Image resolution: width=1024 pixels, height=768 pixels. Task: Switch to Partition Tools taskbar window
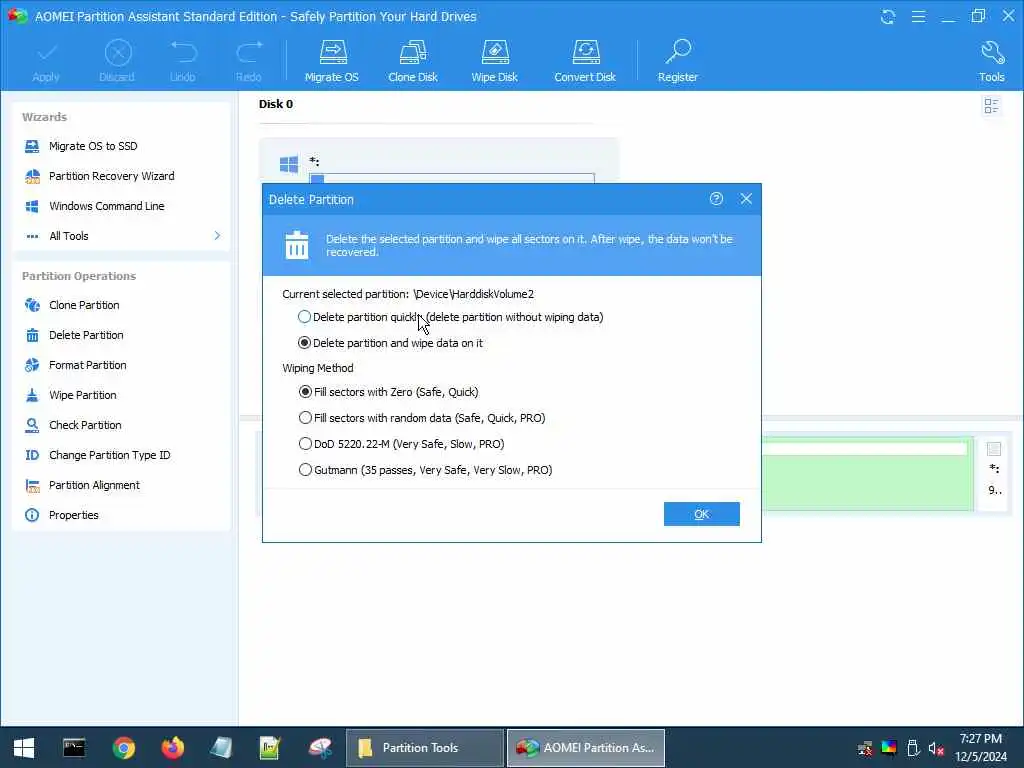click(424, 748)
